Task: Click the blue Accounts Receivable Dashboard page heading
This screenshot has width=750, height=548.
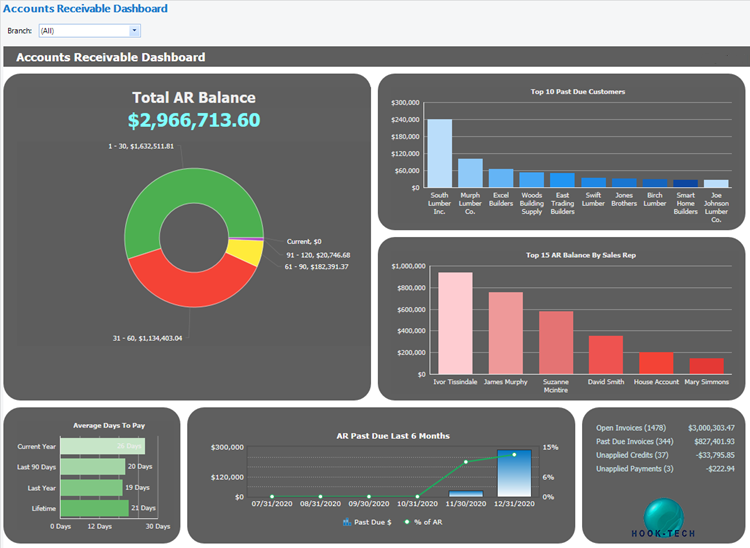Action: (86, 8)
